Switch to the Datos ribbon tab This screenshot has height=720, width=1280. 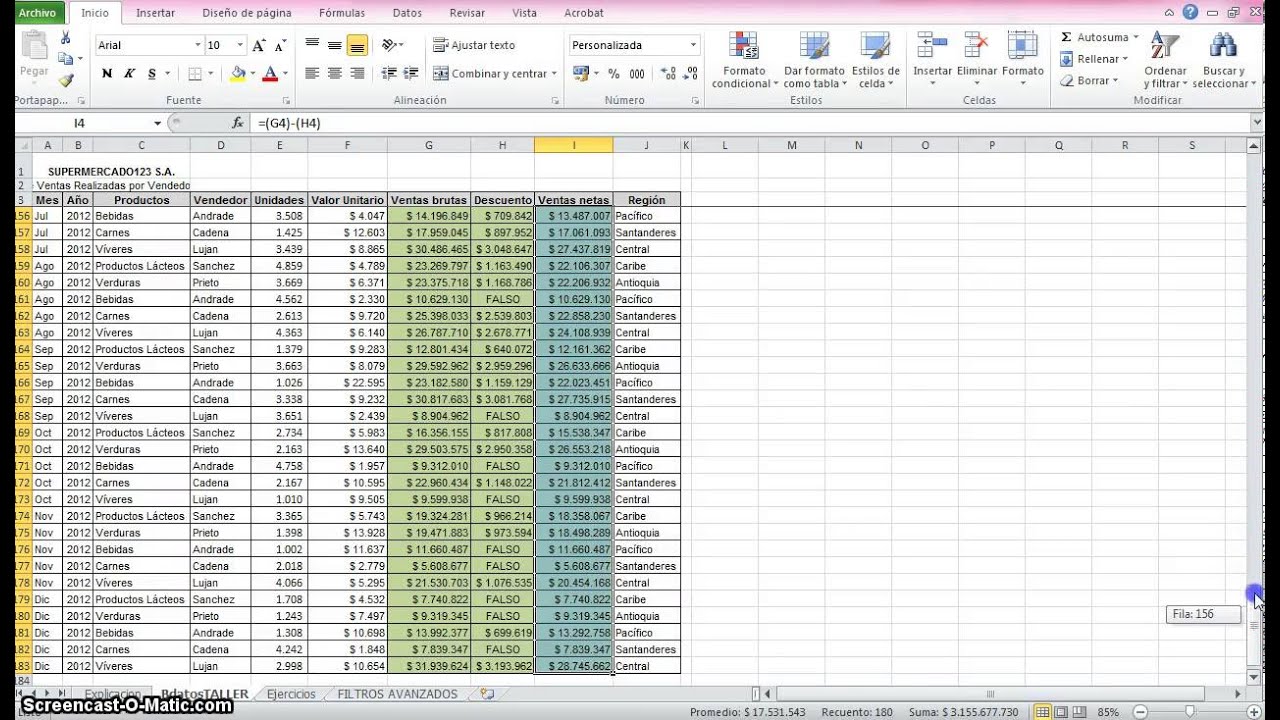(x=407, y=13)
